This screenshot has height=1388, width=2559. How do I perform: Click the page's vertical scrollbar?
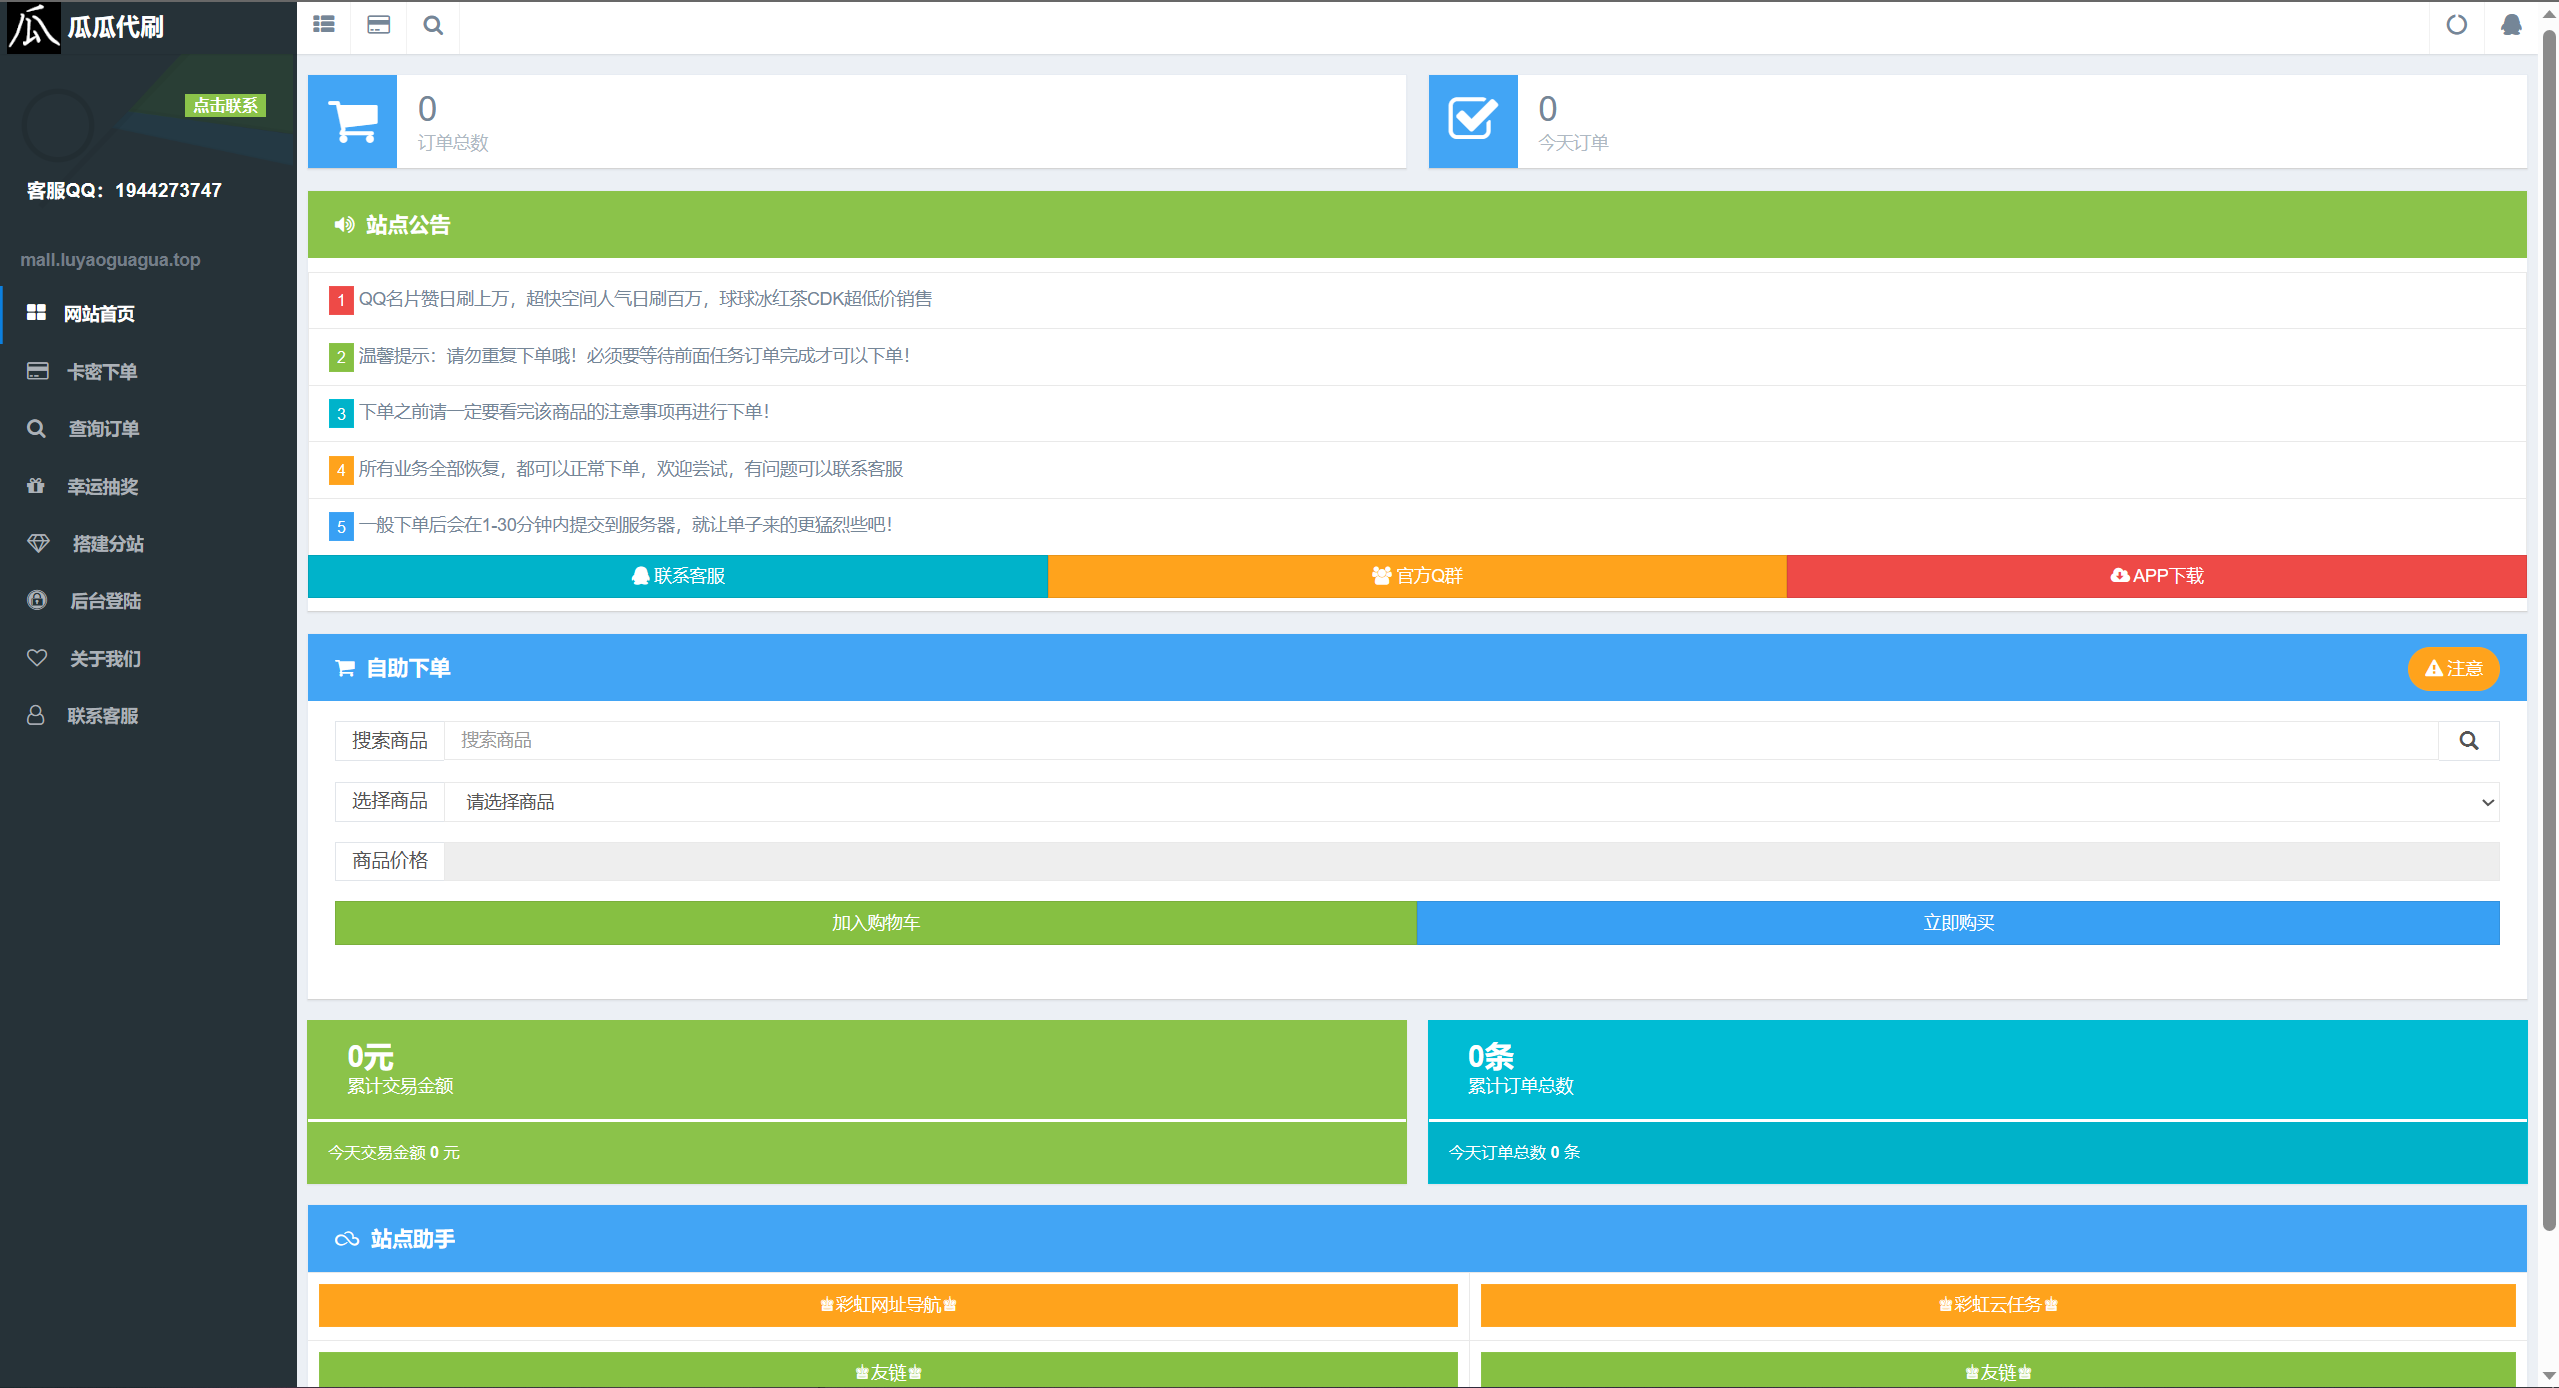[x=2549, y=628]
